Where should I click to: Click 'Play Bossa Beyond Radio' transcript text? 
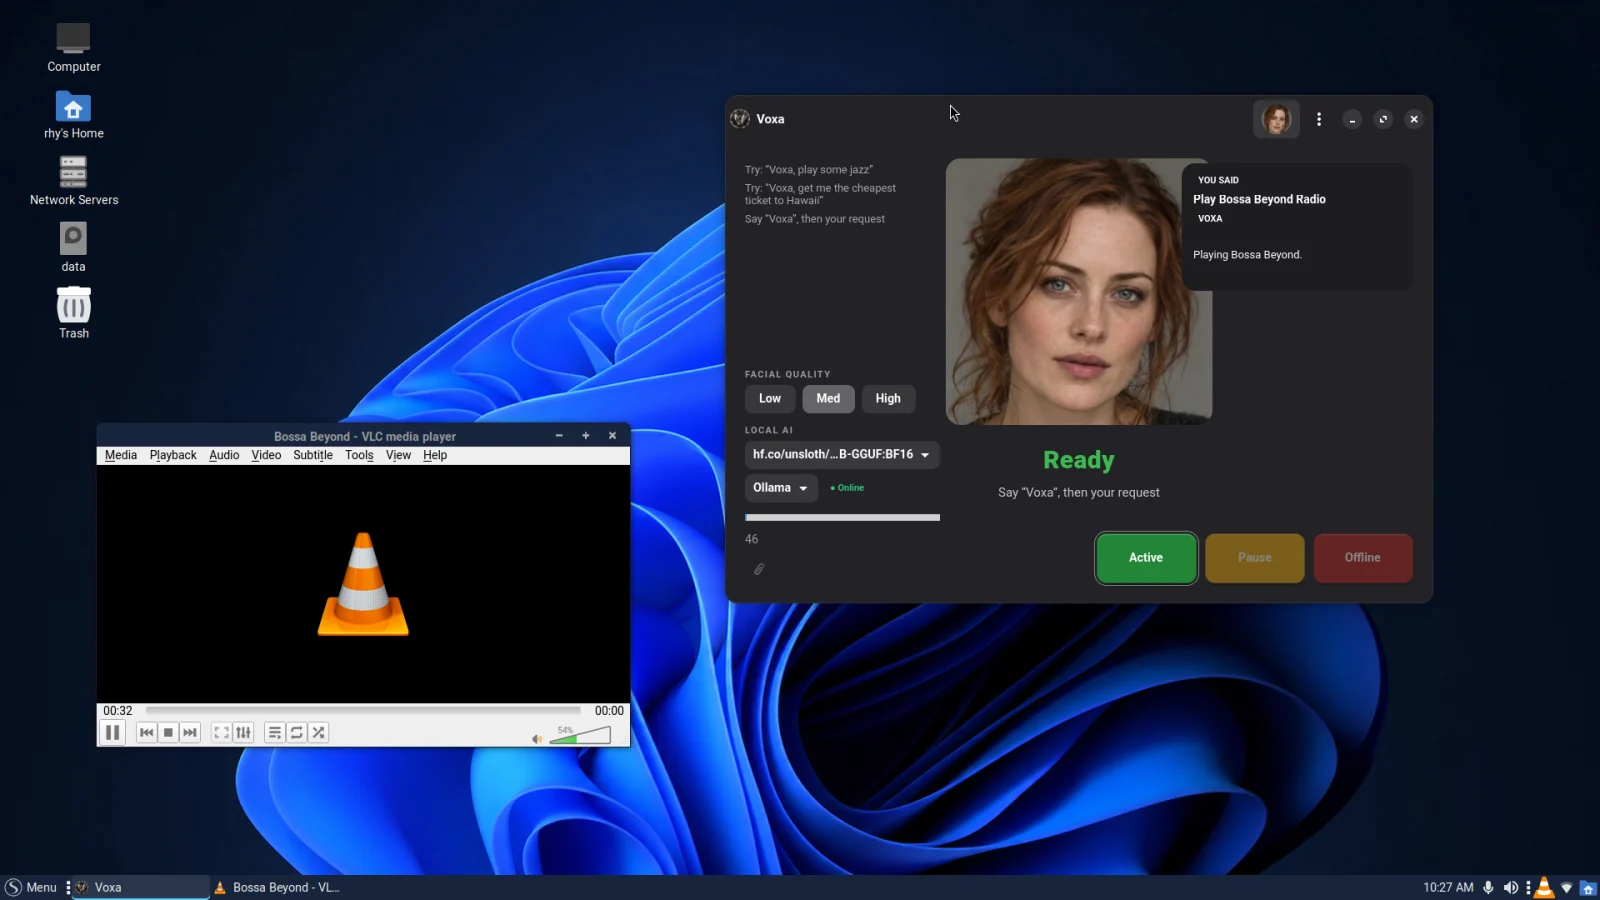tap(1259, 199)
